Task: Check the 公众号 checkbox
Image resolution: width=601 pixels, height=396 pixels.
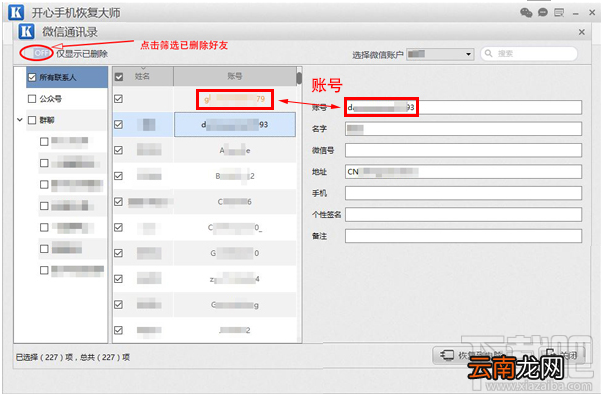Action: point(32,99)
